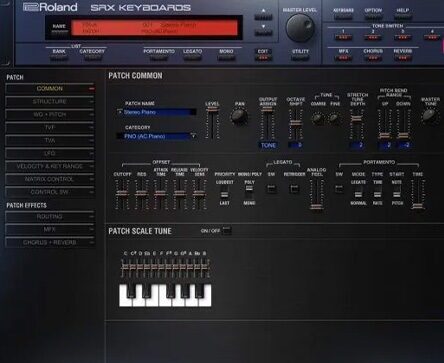Flip the Portamento Start Note/Pitch switch
The image size is (444, 363).
click(x=397, y=193)
